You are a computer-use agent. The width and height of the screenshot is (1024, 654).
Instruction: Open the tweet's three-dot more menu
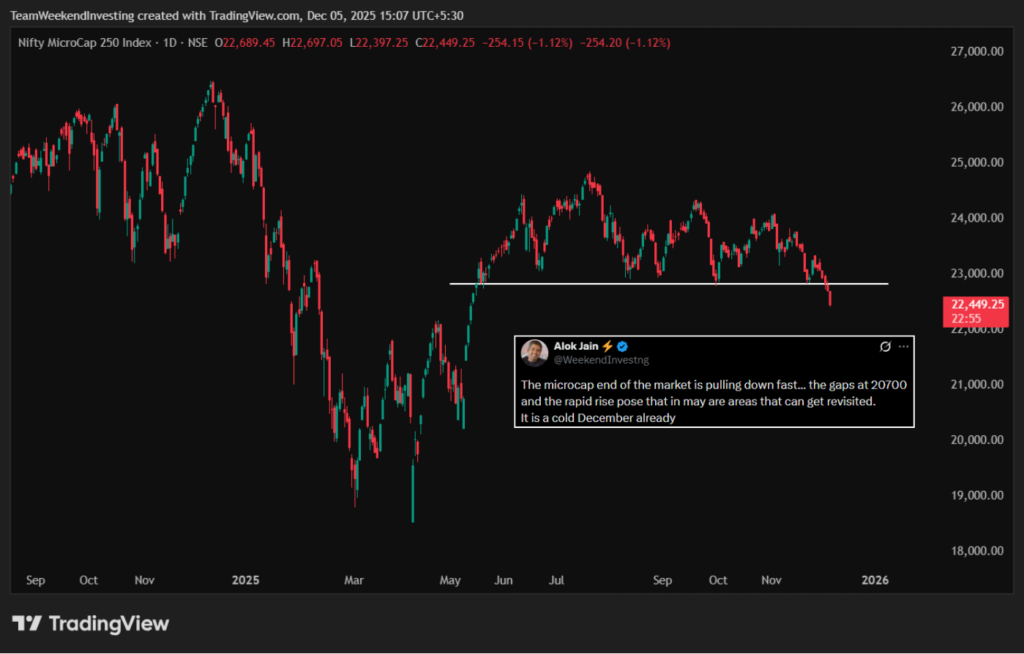[x=903, y=346]
